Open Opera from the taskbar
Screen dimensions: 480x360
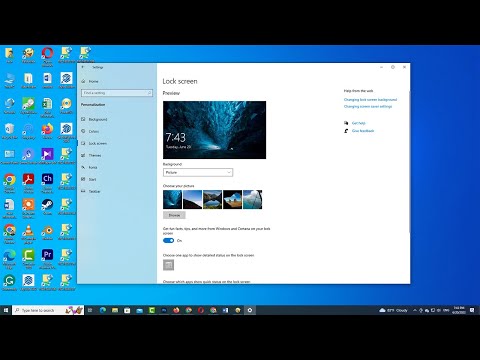coord(201,310)
